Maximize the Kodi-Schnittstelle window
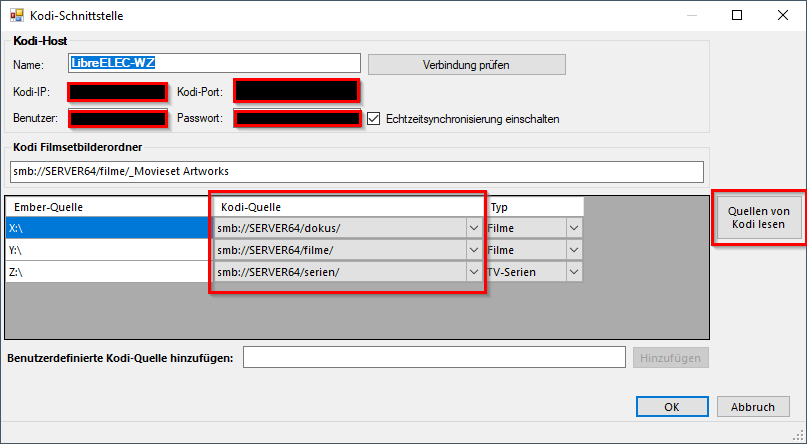Image resolution: width=807 pixels, height=444 pixels. [x=737, y=15]
